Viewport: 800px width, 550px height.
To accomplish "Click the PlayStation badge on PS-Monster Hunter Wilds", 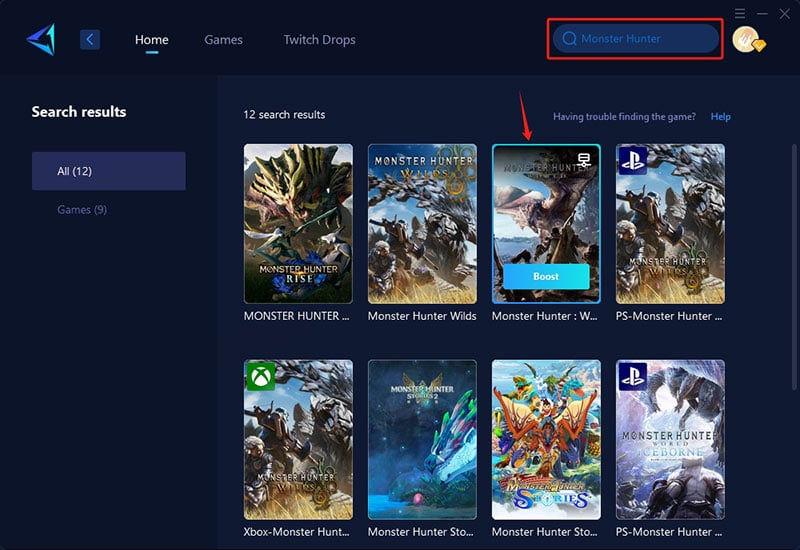I will [633, 160].
